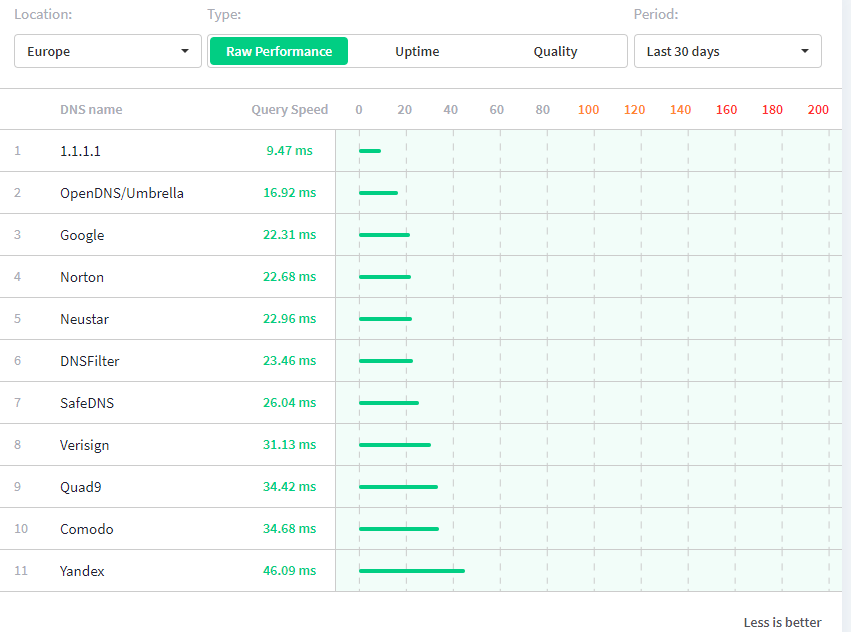Select the Norton DNS name

coord(82,277)
